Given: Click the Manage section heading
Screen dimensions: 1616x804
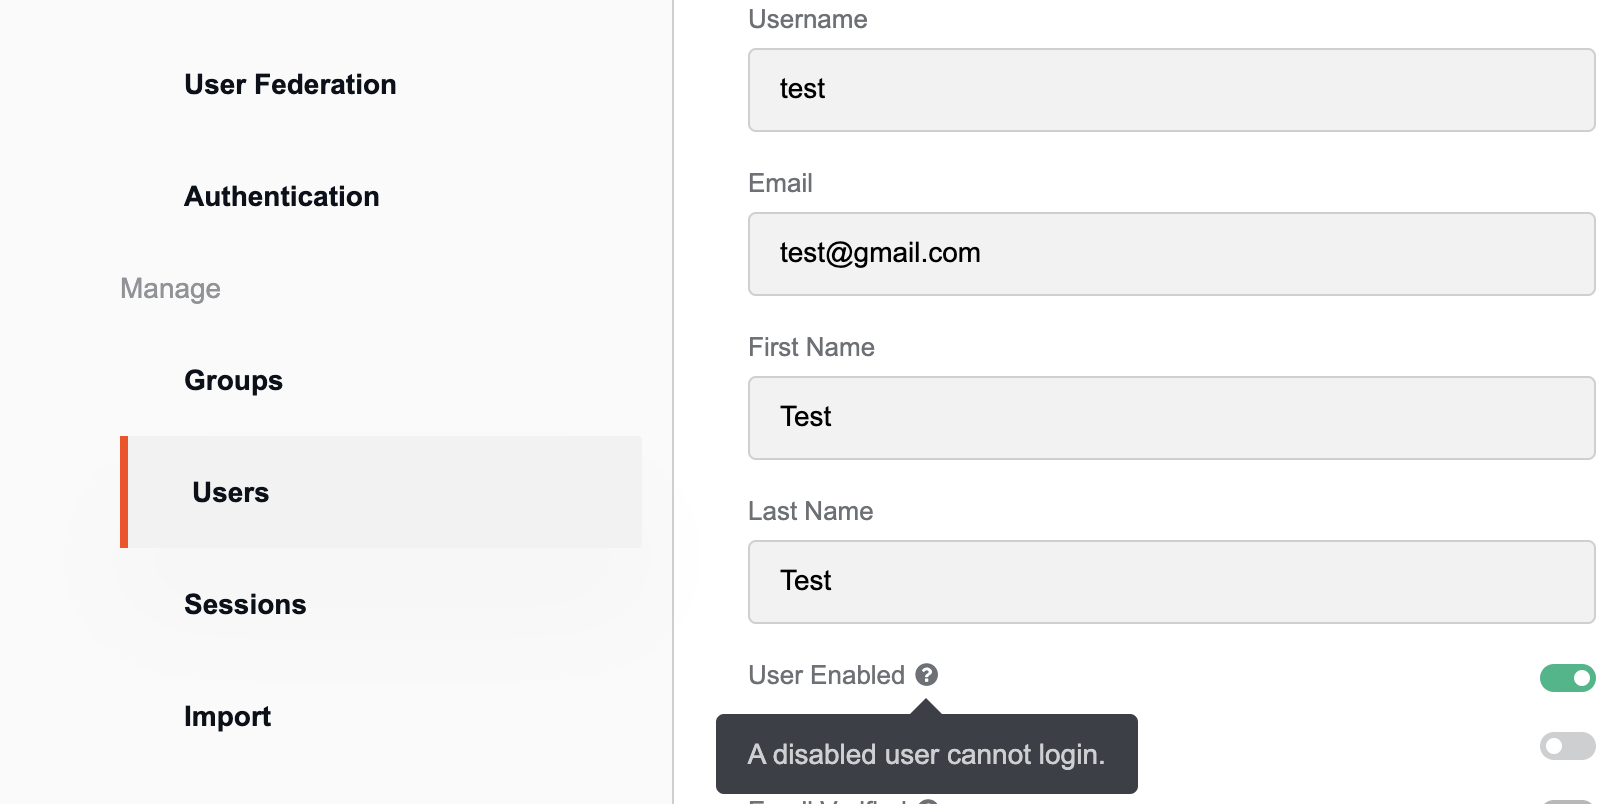Looking at the screenshot, I should click(170, 288).
